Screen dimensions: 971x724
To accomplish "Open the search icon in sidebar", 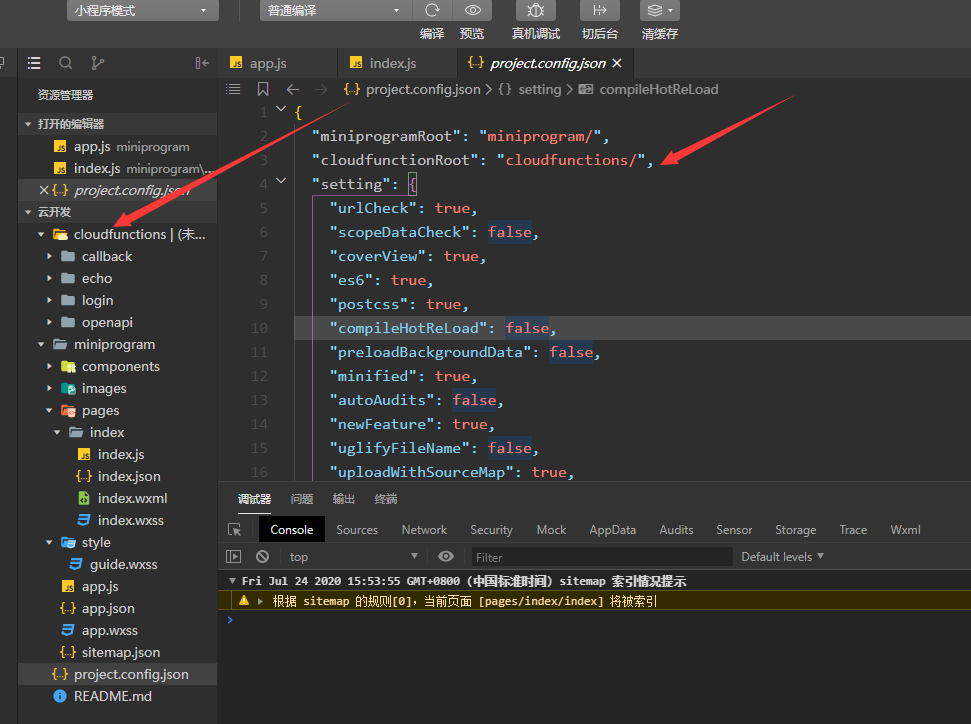I will click(65, 63).
